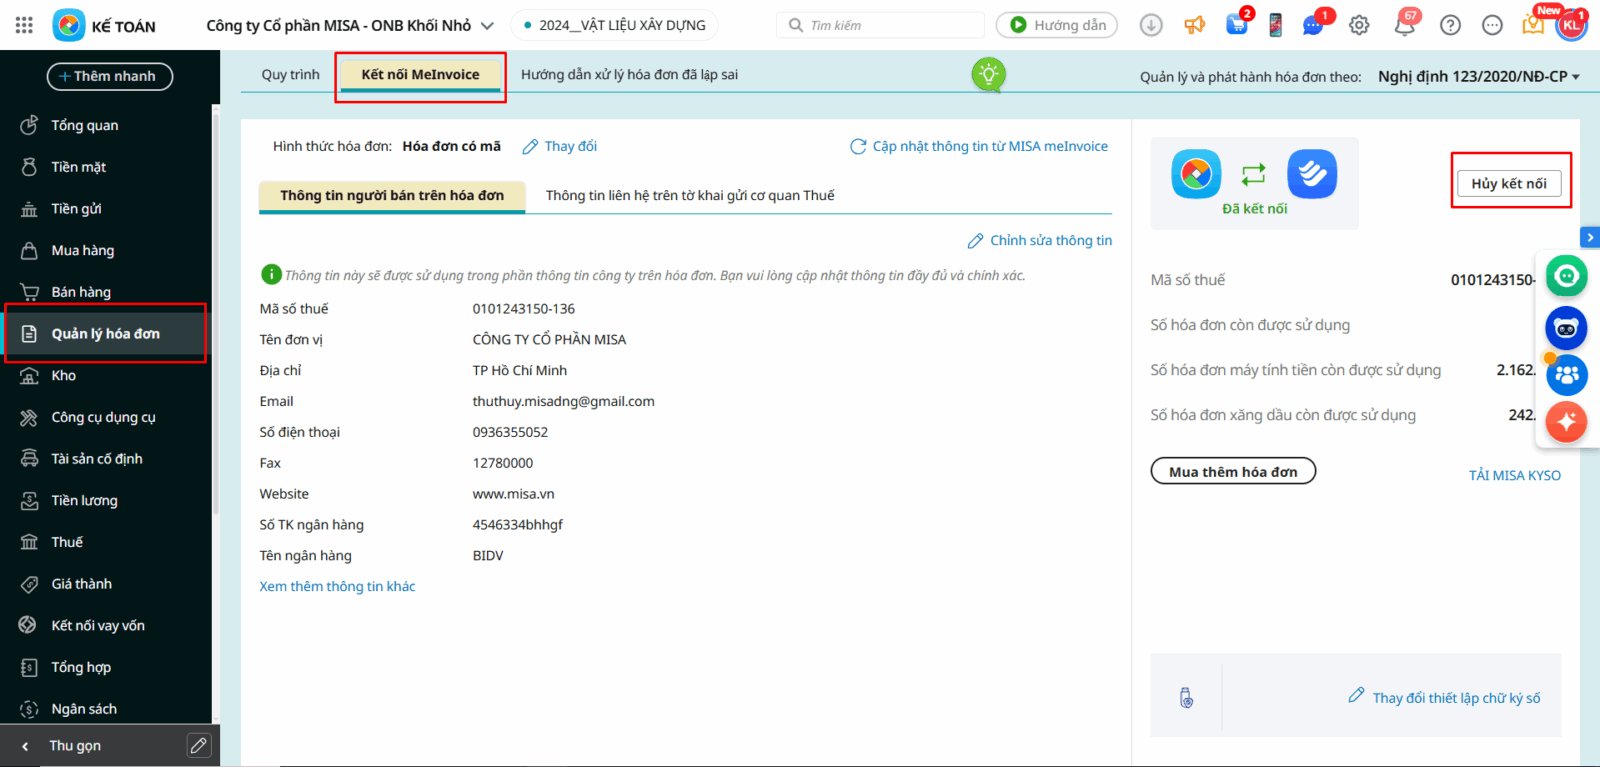Select Quản lý hóa đơn in sidebar
Viewport: 1600px width, 767px height.
coord(105,334)
